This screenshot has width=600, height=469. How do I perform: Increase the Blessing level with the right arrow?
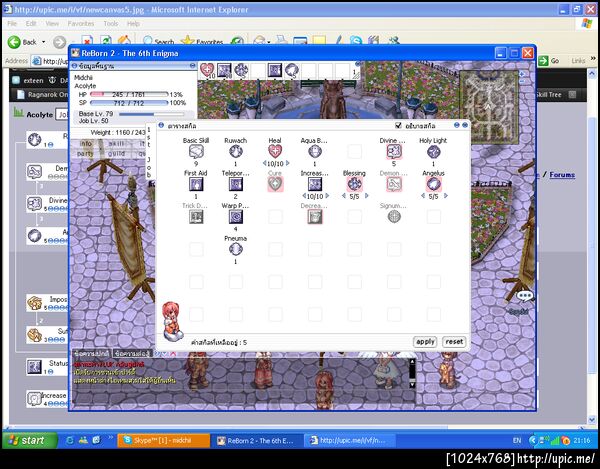pos(367,196)
